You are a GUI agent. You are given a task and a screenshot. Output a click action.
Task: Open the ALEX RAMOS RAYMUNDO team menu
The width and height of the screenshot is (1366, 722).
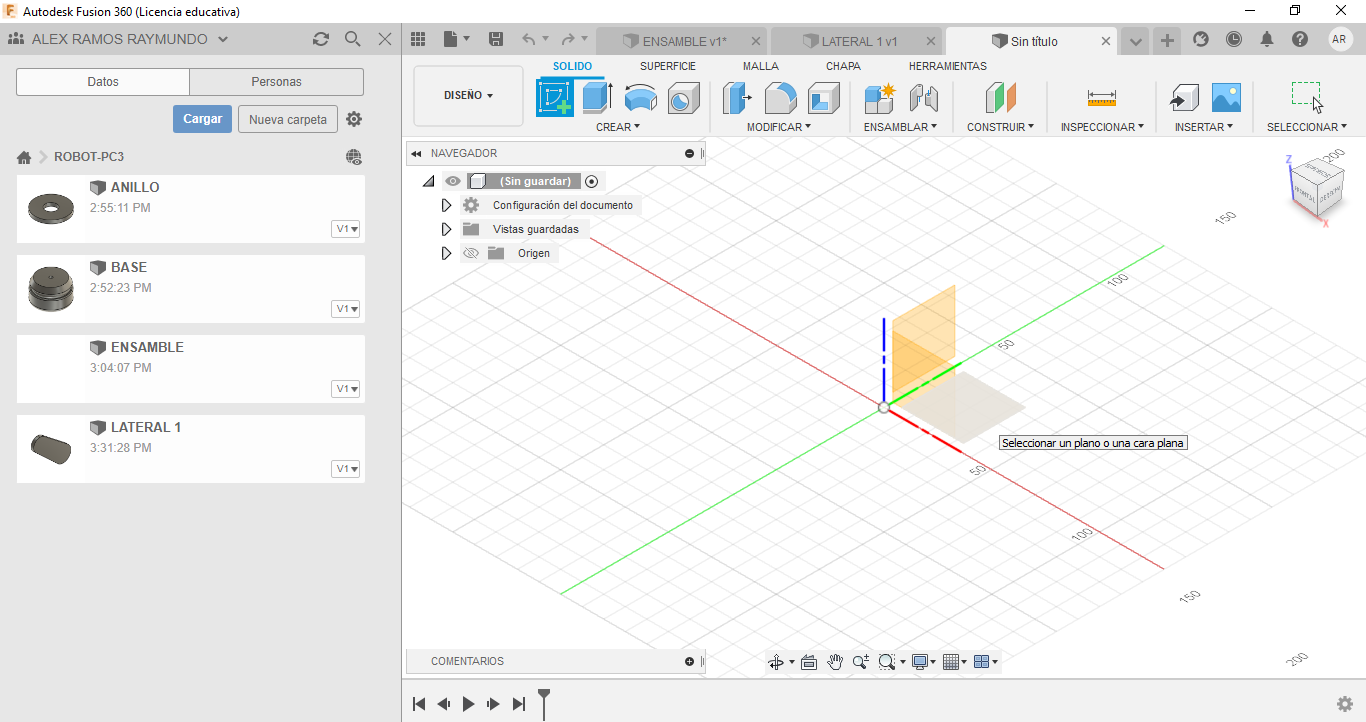click(119, 39)
